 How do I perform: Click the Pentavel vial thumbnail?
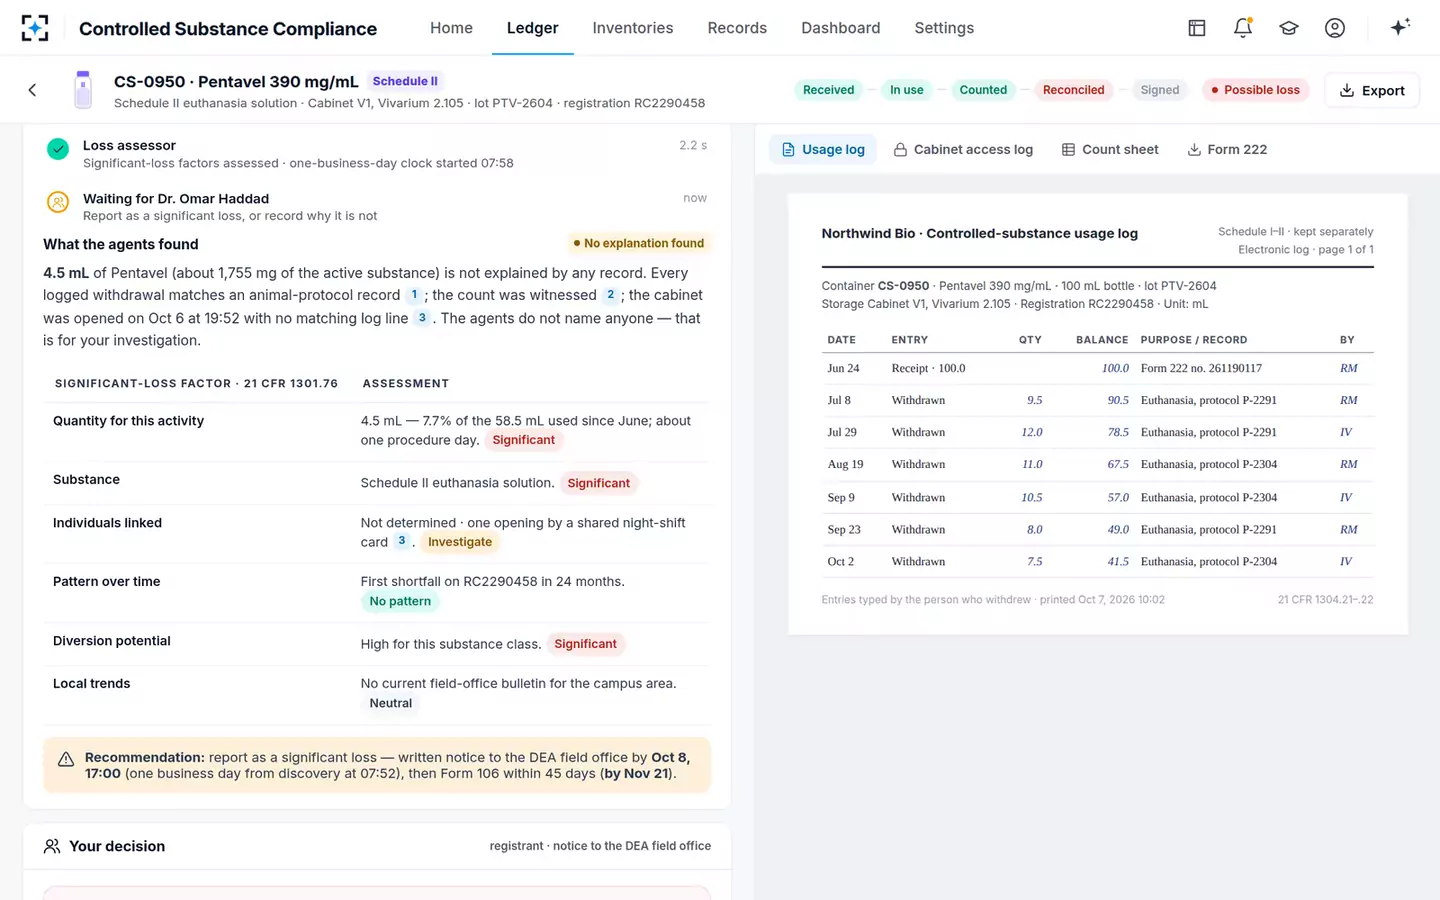click(83, 90)
